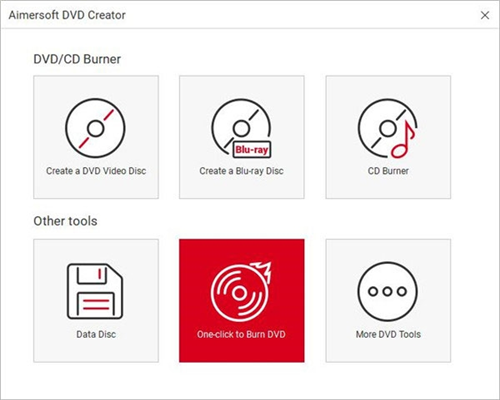Choose the "Create a Blu-ray Disc" label
Screen dimensions: 500x400
[241, 171]
